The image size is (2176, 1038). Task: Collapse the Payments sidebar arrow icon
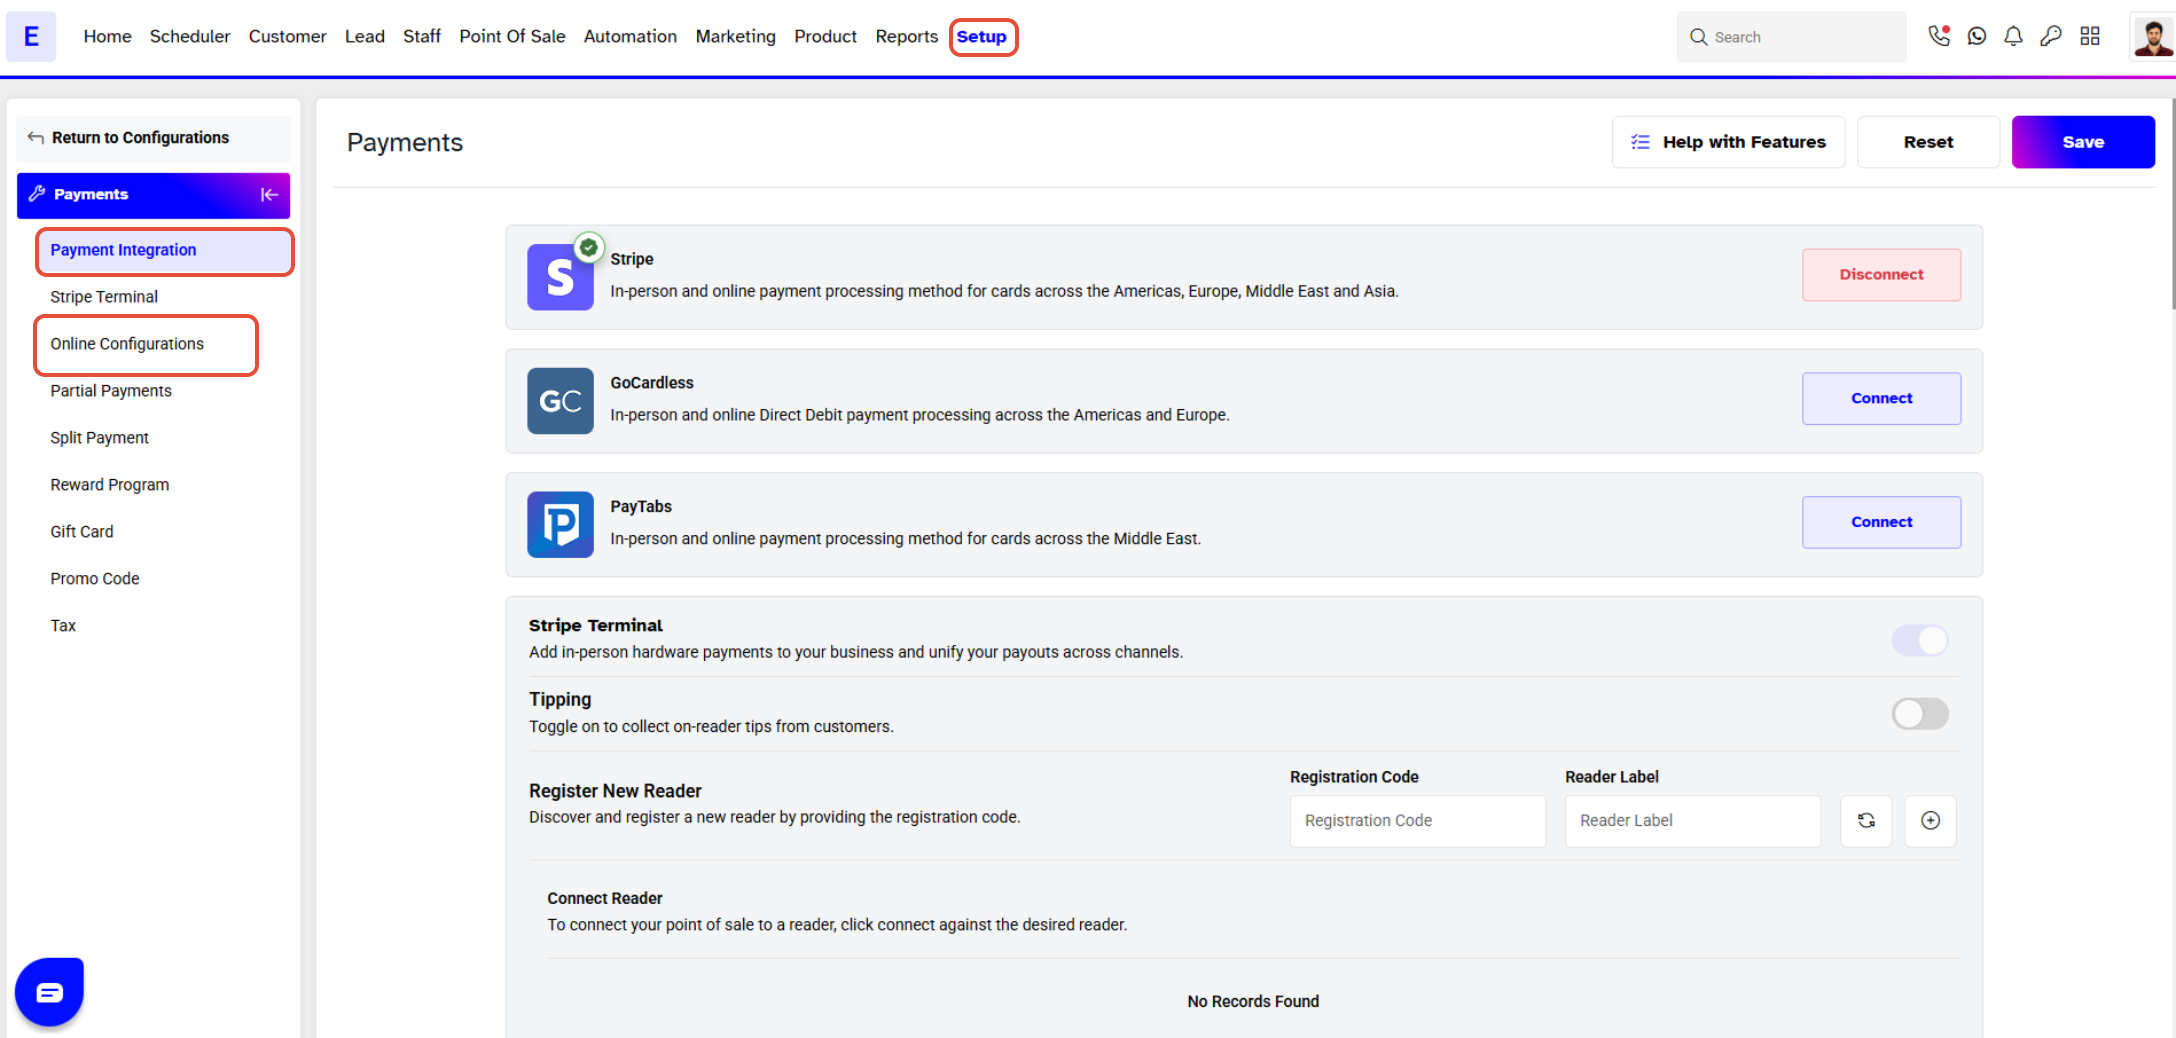pos(269,195)
